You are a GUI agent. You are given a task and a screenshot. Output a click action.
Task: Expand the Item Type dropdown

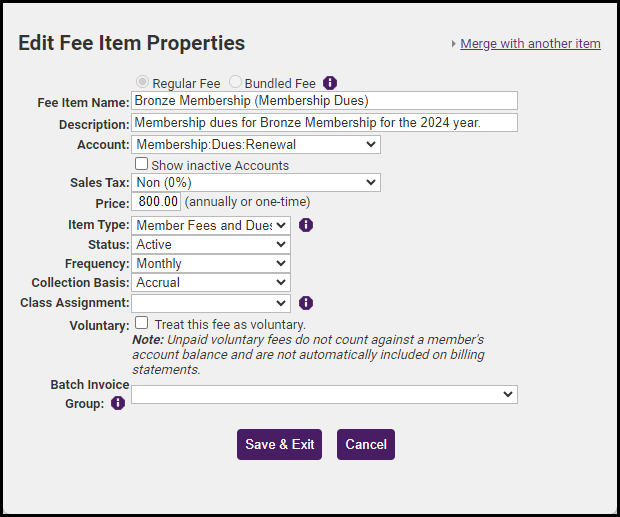(x=211, y=225)
